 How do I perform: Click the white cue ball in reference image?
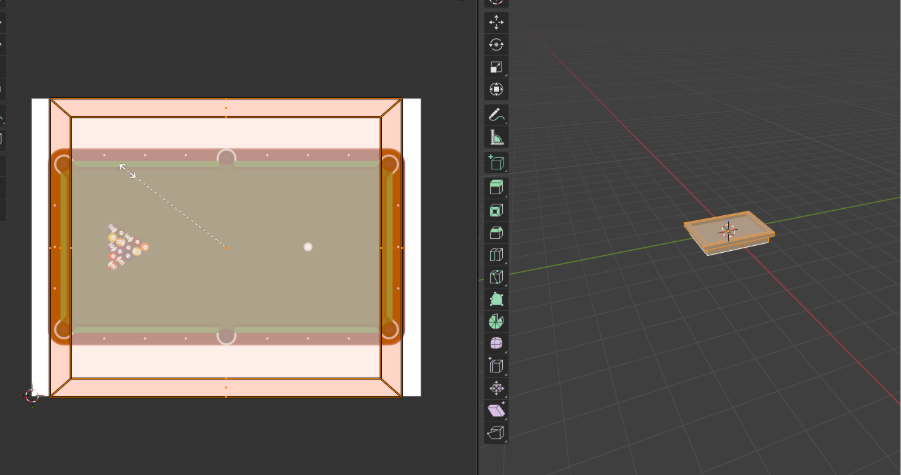pos(308,246)
